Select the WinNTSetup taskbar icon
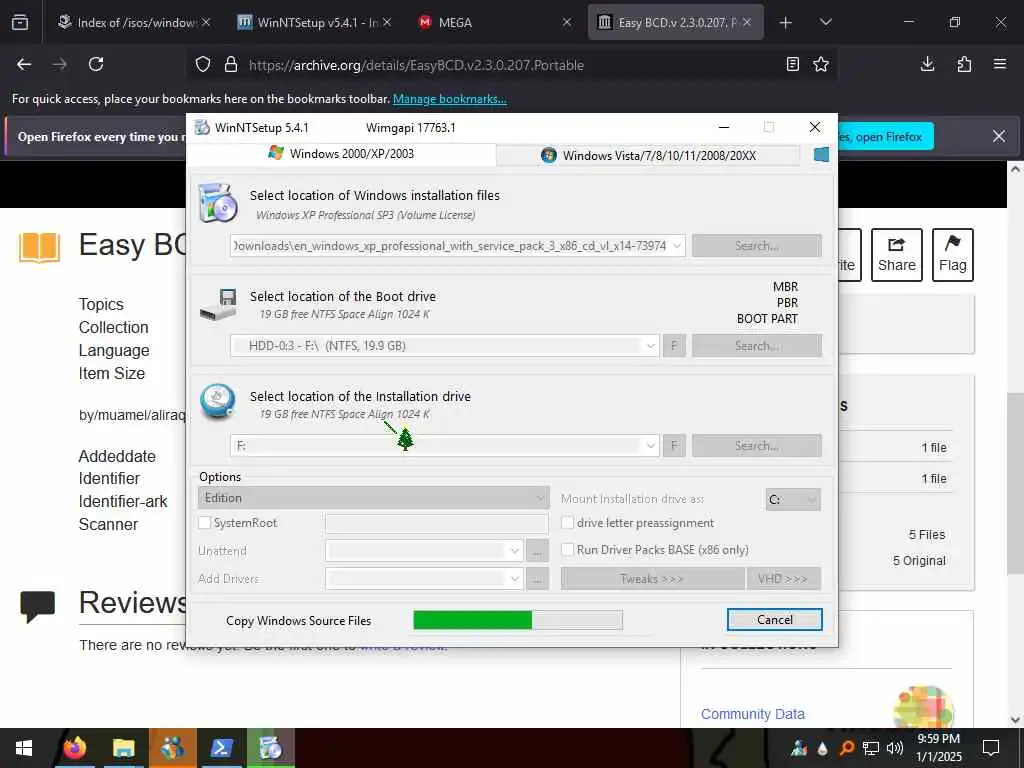 270,748
